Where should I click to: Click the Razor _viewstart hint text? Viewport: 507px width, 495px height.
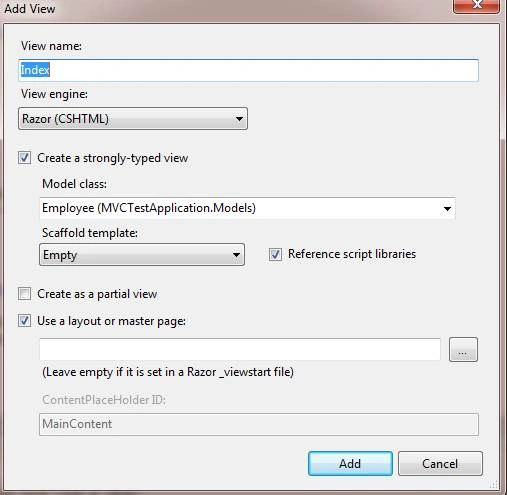[x=168, y=372]
